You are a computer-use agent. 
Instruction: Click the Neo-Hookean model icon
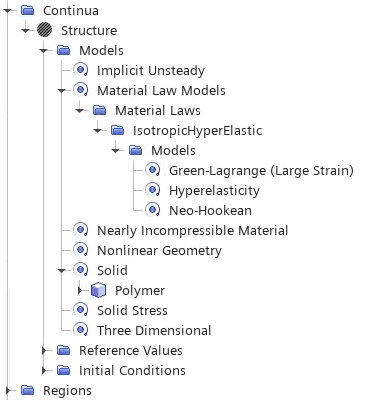point(153,210)
